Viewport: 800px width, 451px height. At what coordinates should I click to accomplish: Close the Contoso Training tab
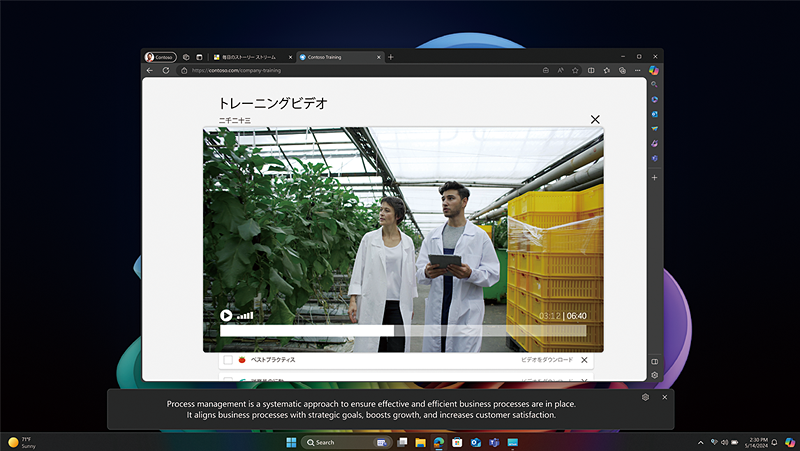click(x=379, y=57)
